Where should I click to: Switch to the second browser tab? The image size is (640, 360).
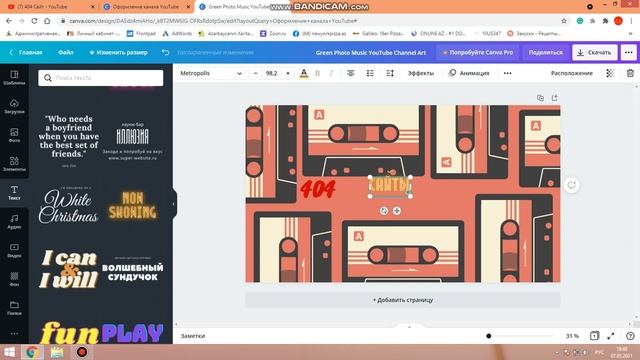coord(146,7)
